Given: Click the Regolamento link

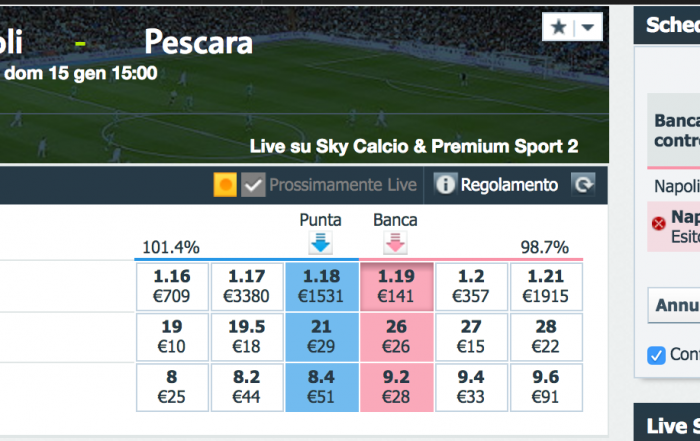Looking at the screenshot, I should click(509, 185).
